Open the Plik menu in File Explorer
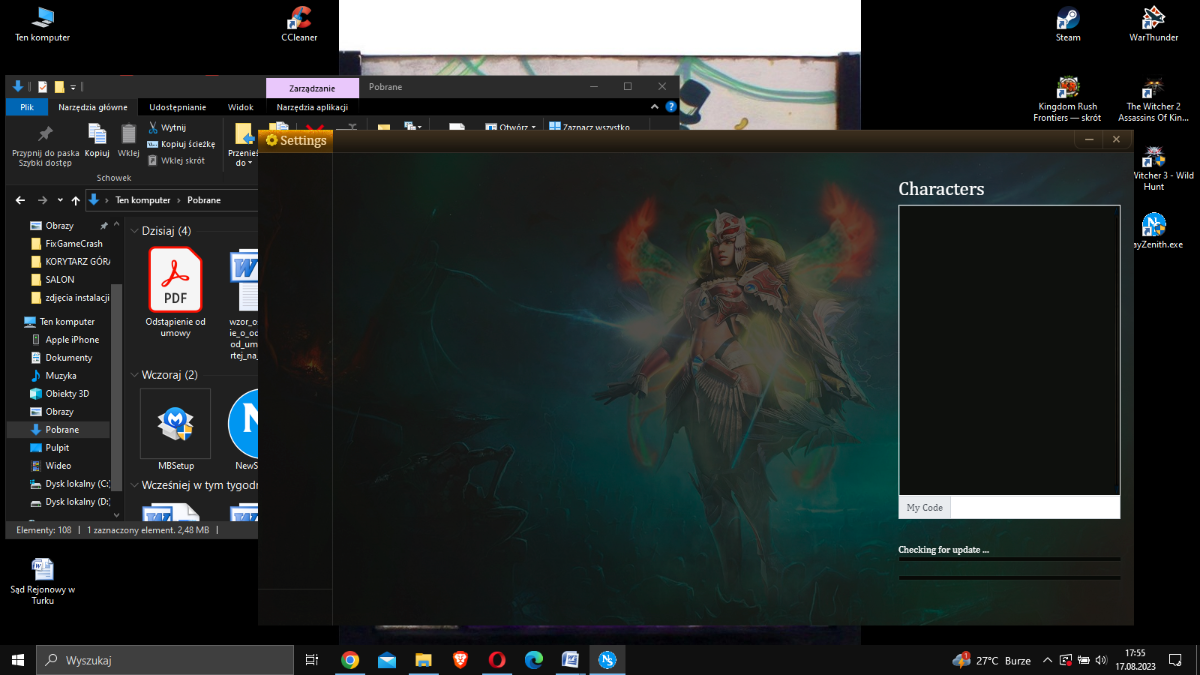 coord(27,107)
